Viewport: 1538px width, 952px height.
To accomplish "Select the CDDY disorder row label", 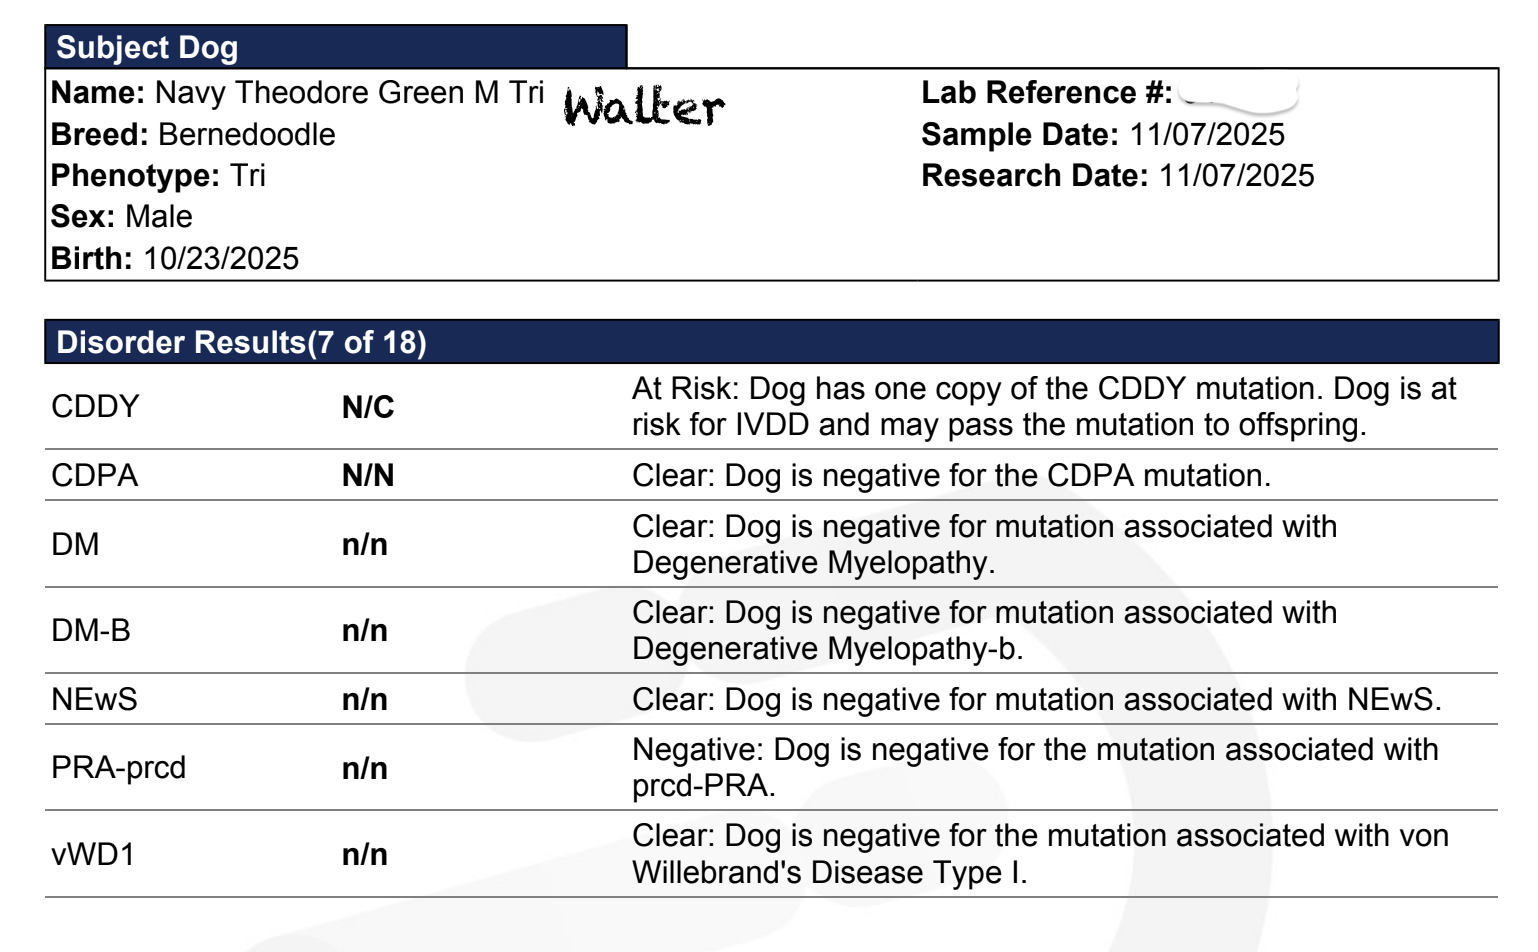I will pyautogui.click(x=95, y=406).
